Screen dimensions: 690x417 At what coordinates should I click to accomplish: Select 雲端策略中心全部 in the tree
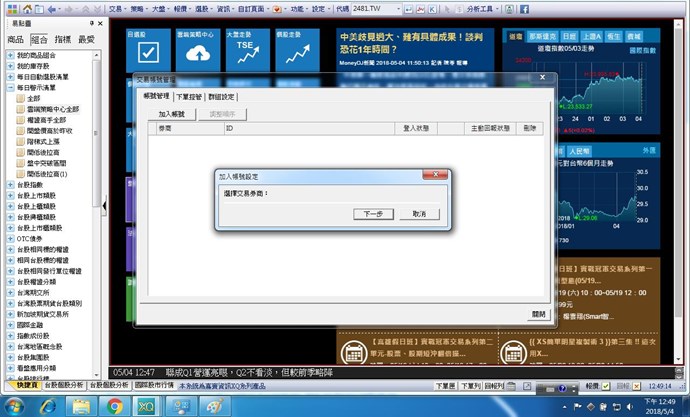coord(53,109)
